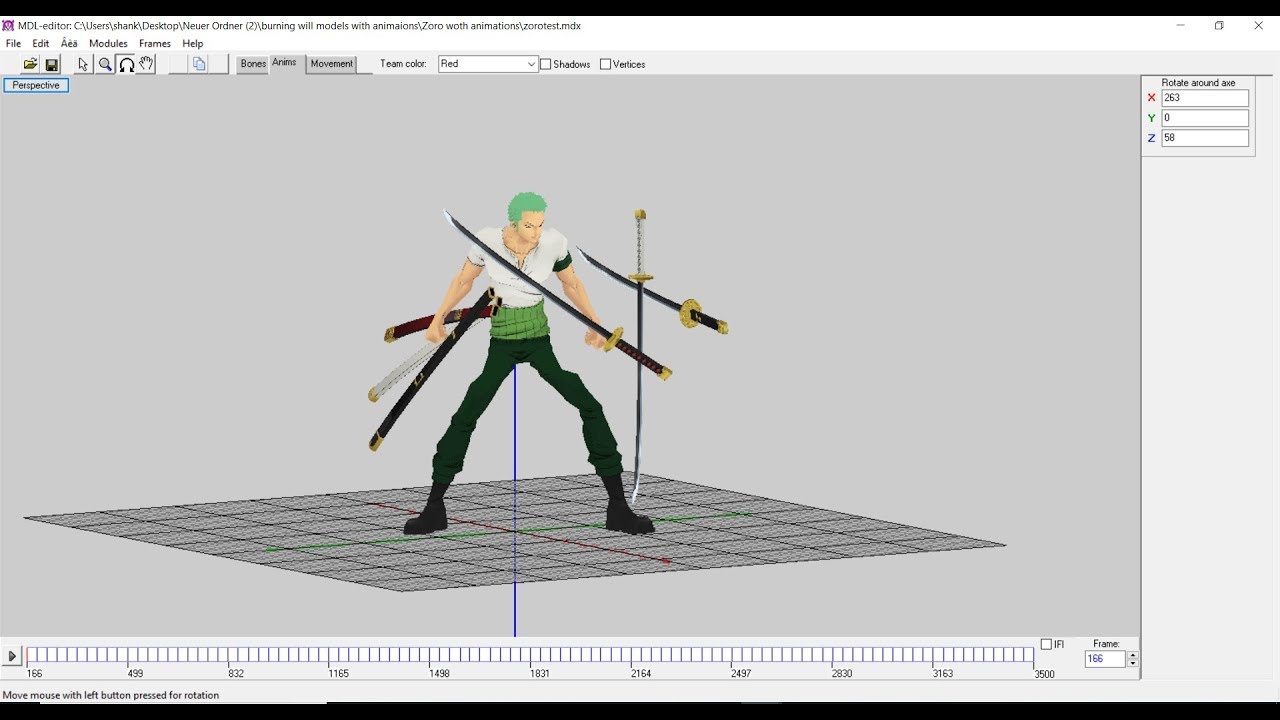The height and width of the screenshot is (720, 1280).
Task: Open the Âëä menu
Action: click(69, 44)
